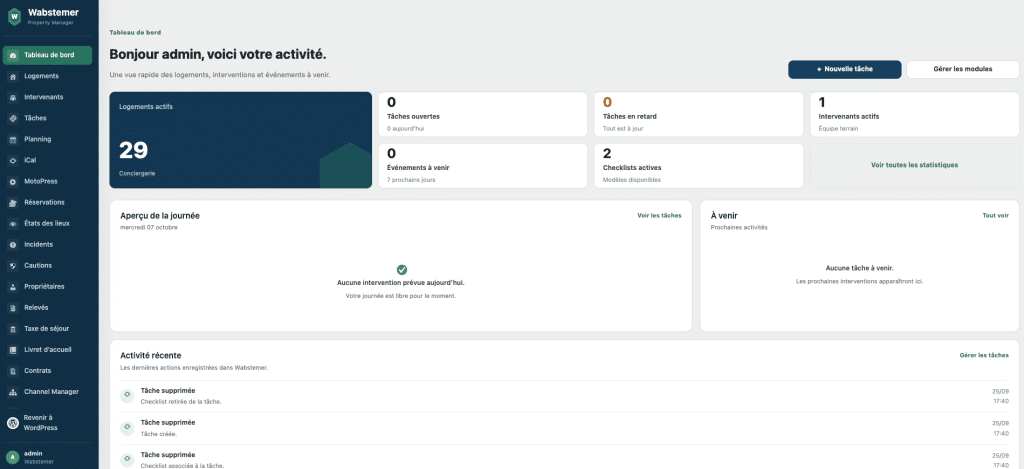Viewport: 1024px width, 469px height.
Task: Click the admin avatar circle
Action: pos(12,457)
